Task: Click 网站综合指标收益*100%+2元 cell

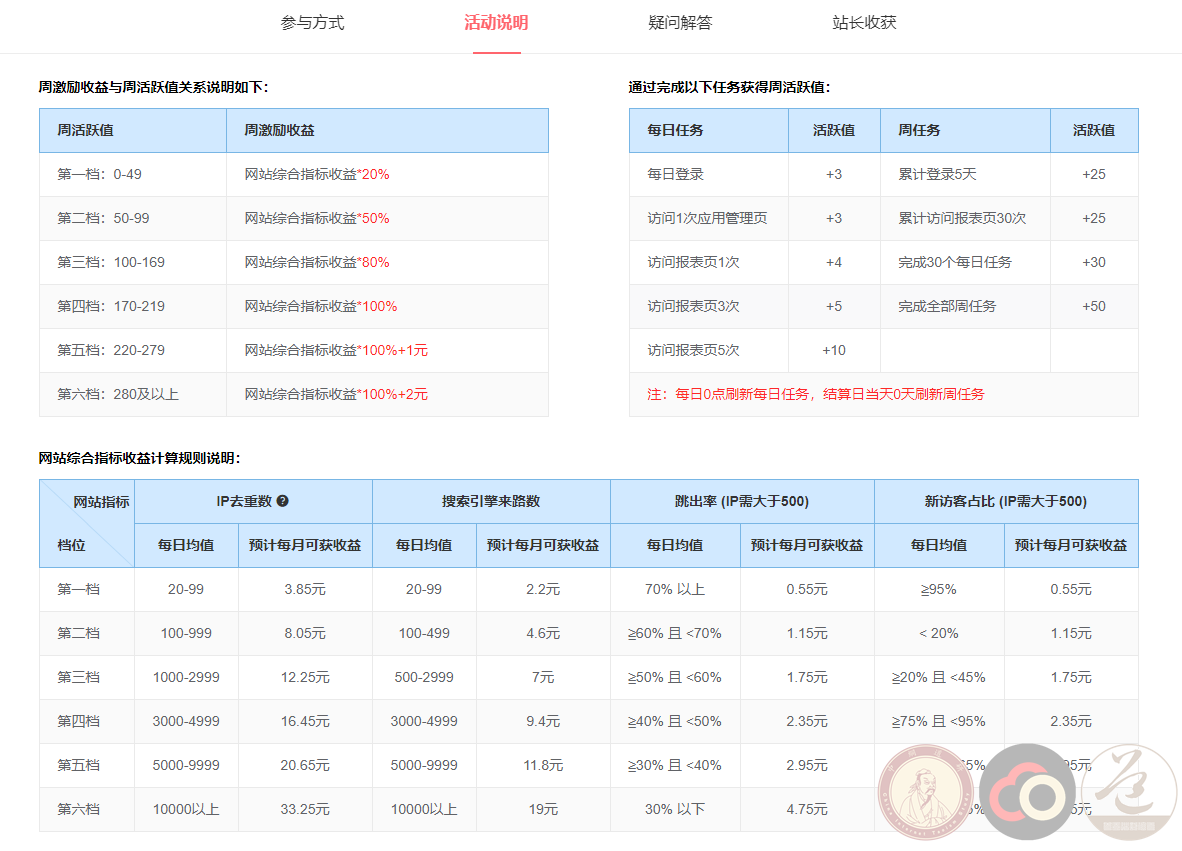Action: click(387, 394)
